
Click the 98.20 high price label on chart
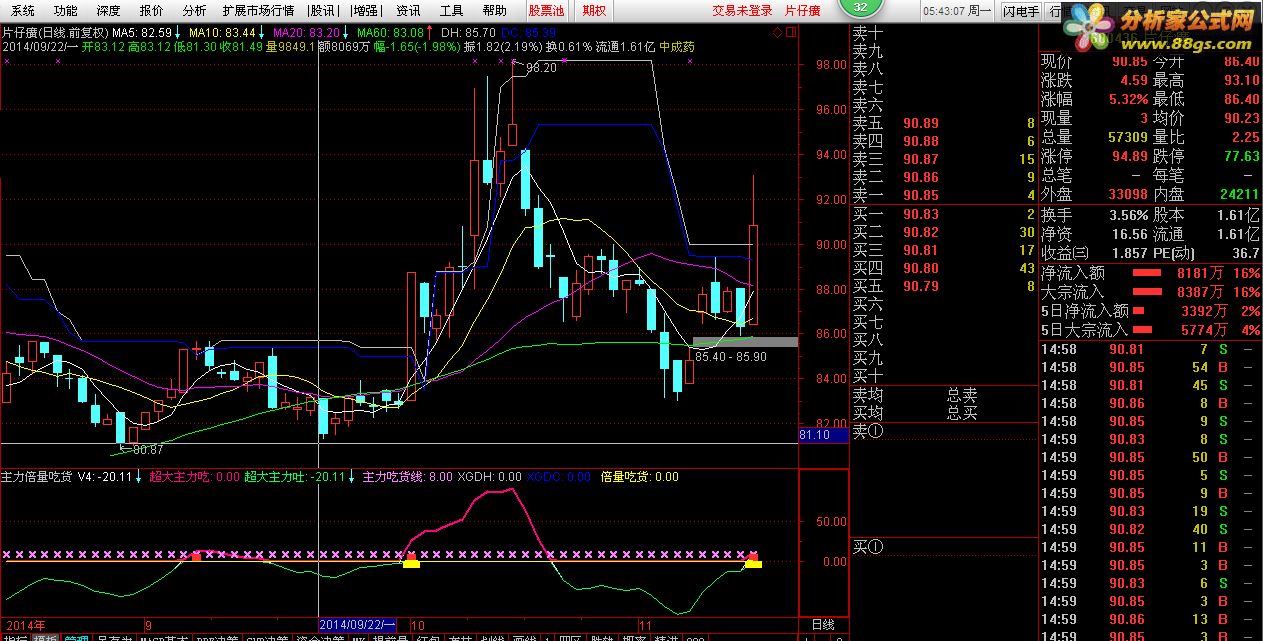[541, 68]
